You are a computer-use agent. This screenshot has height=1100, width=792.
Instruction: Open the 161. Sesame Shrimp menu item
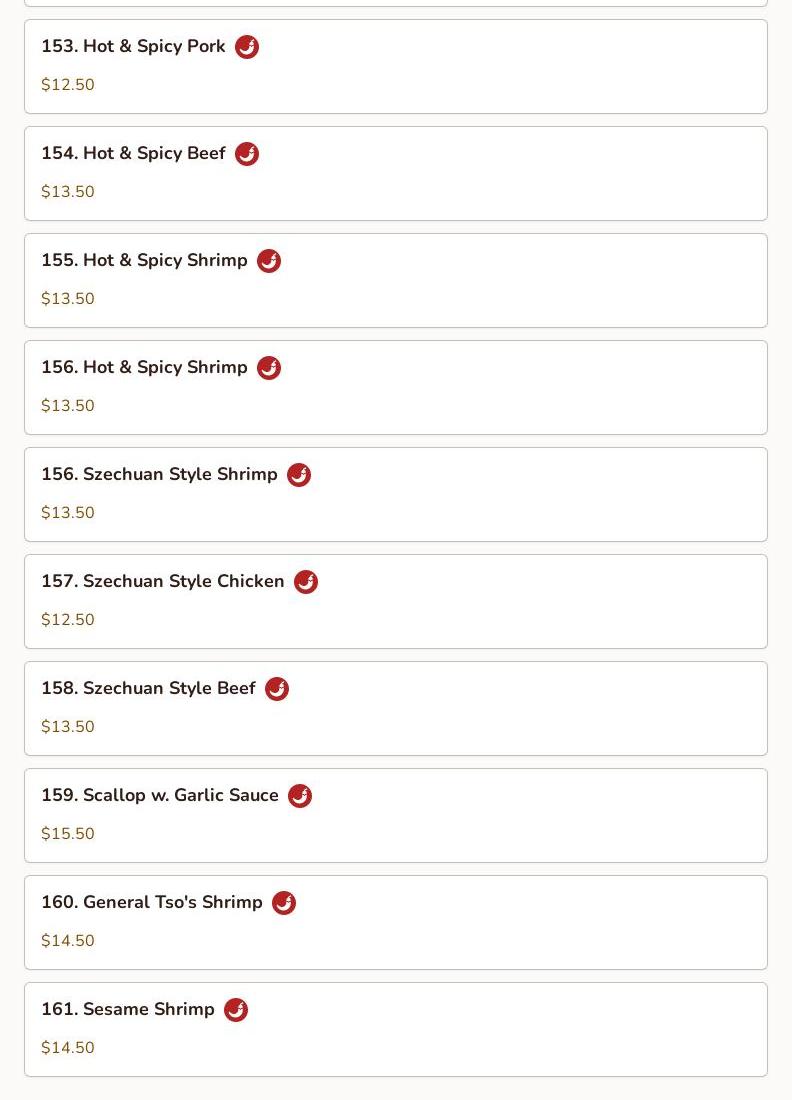pyautogui.click(x=396, y=1030)
